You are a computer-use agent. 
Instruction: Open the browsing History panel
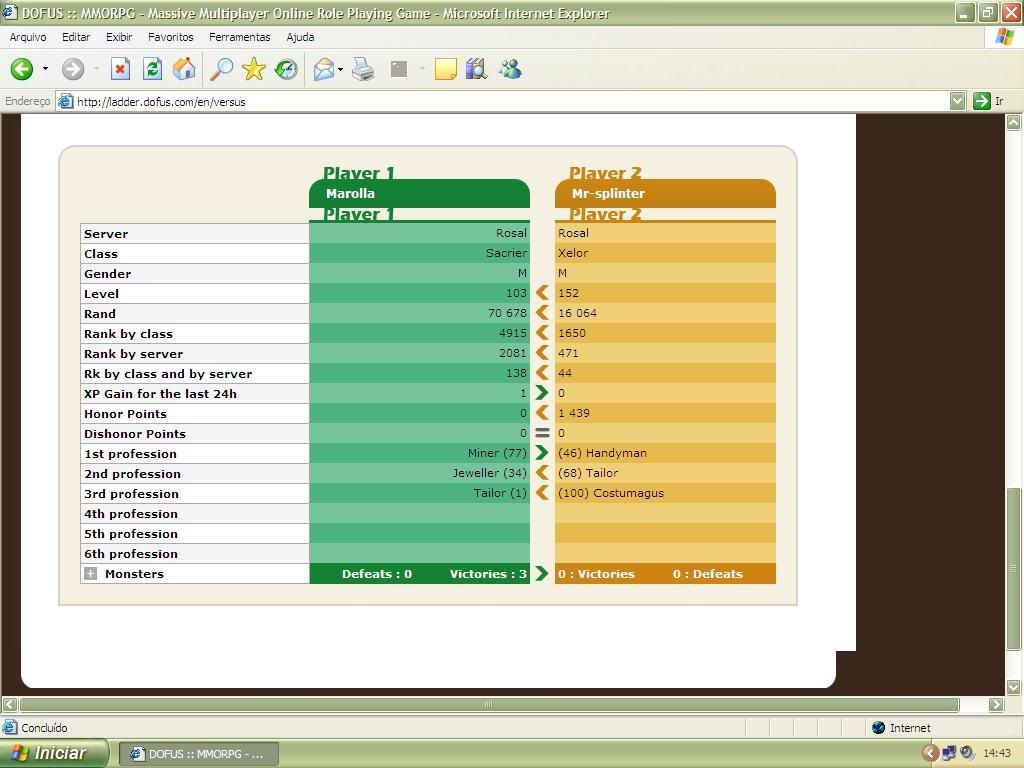287,69
